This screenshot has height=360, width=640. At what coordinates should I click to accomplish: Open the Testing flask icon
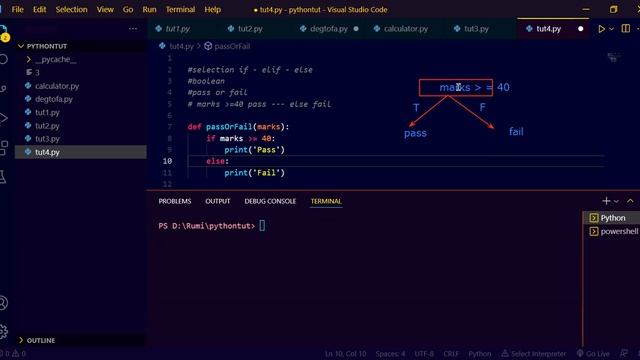3,177
